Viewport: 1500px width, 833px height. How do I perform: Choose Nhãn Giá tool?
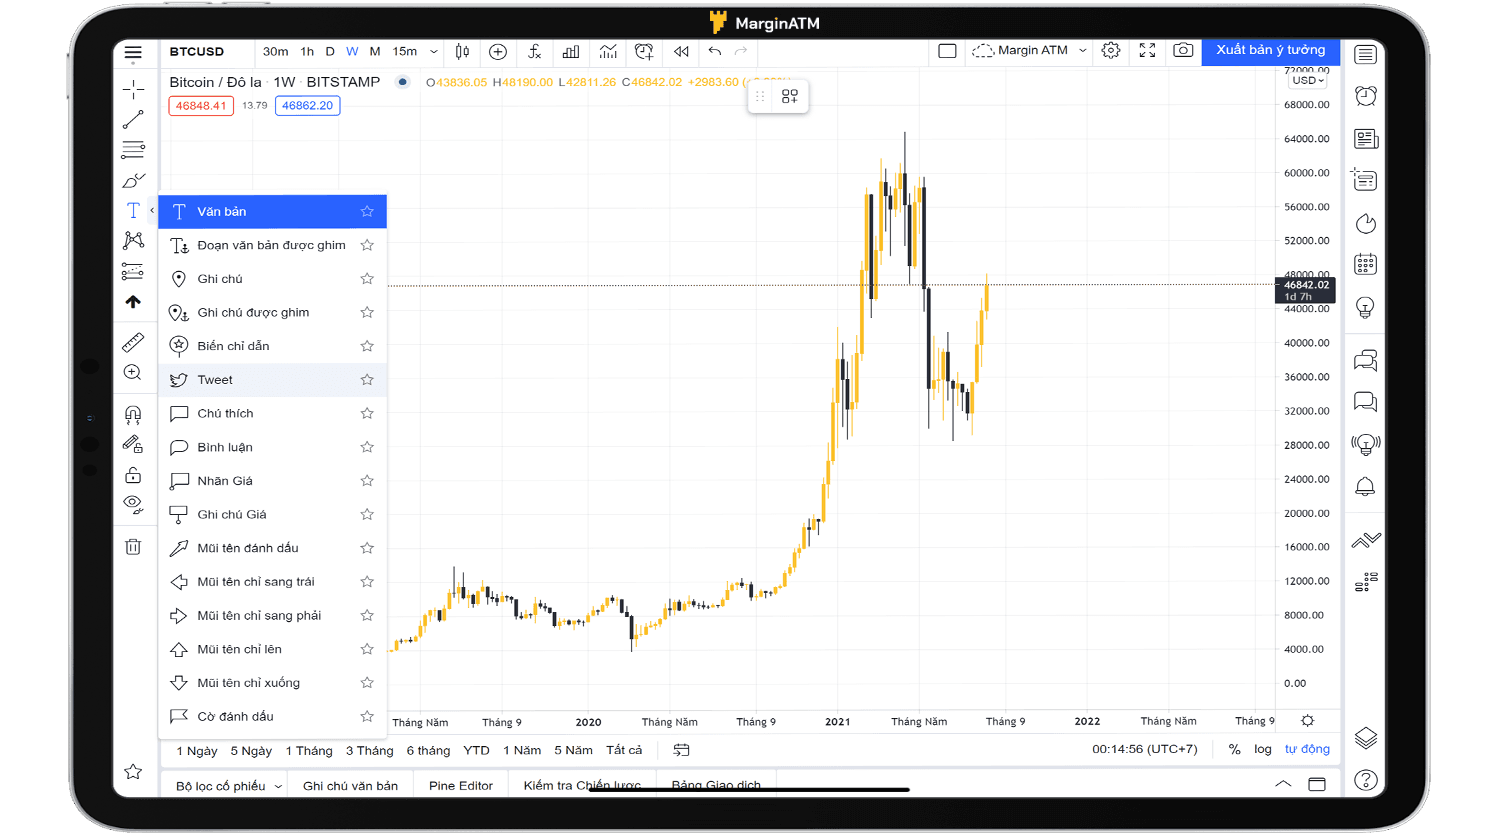click(x=272, y=481)
